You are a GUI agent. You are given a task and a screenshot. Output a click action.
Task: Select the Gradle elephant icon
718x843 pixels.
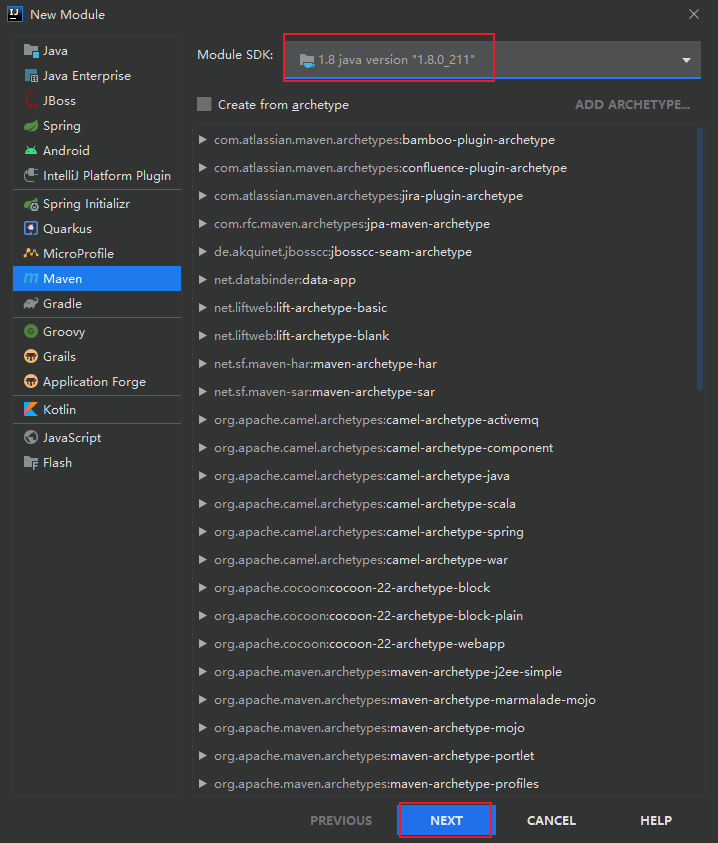[x=31, y=304]
